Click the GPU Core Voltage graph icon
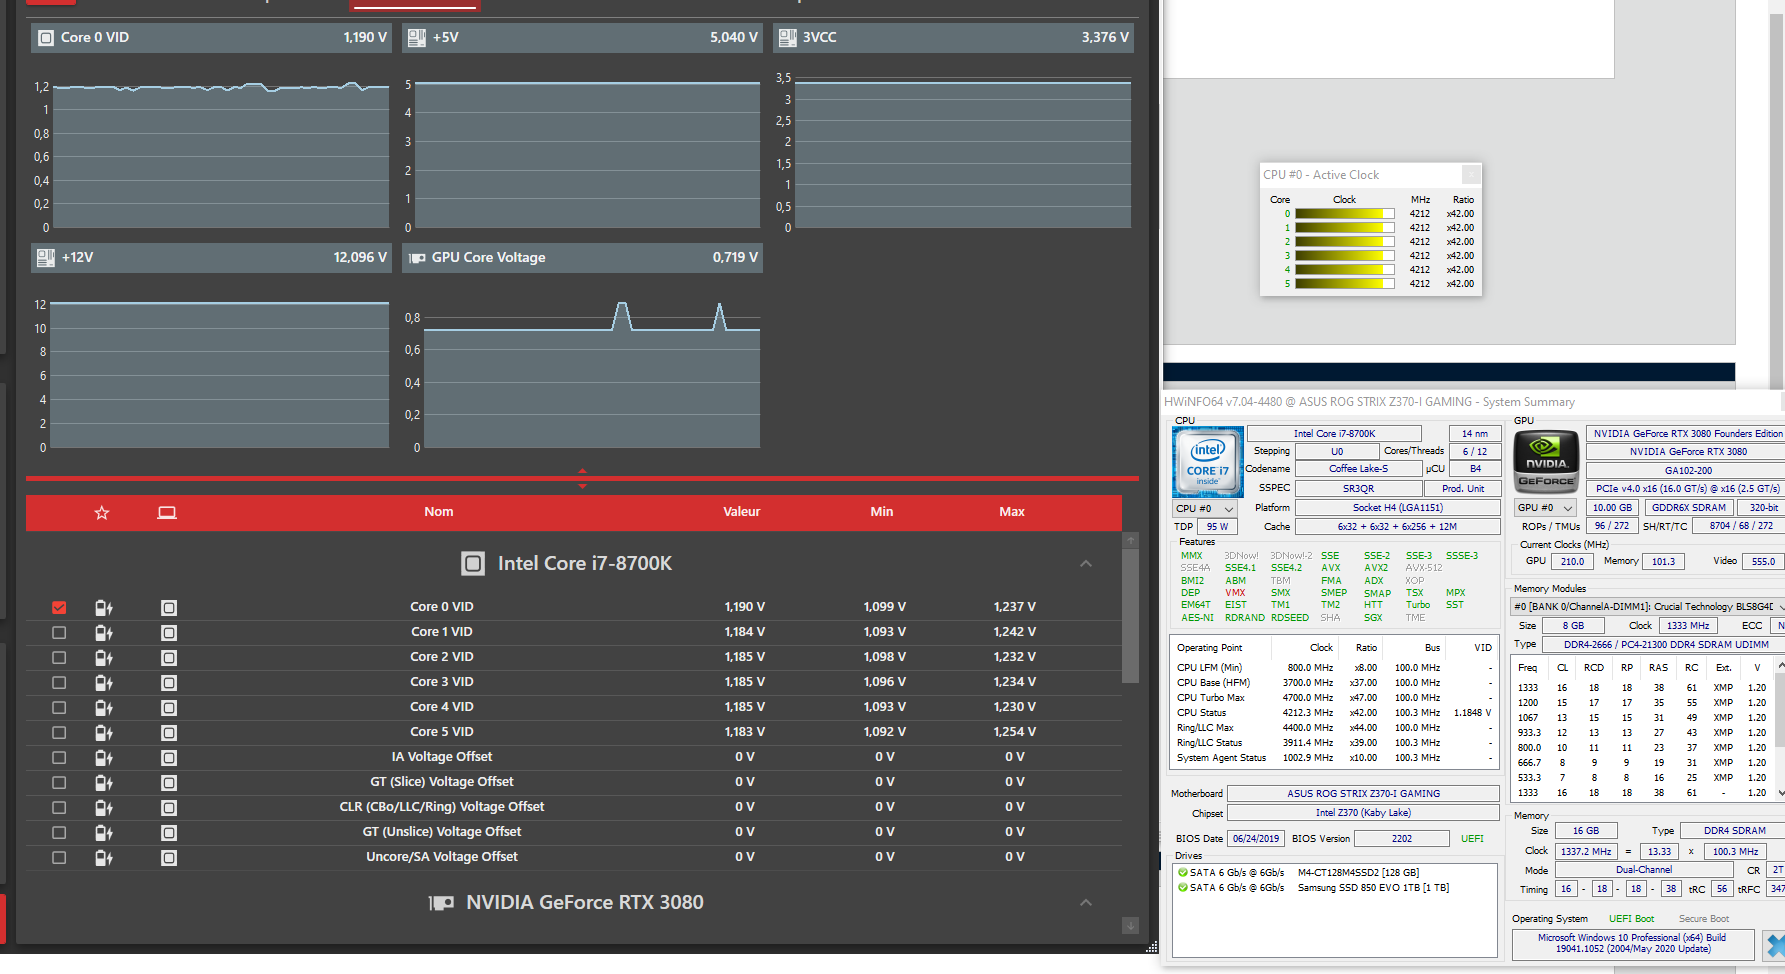The image size is (1785, 974). pyautogui.click(x=417, y=258)
